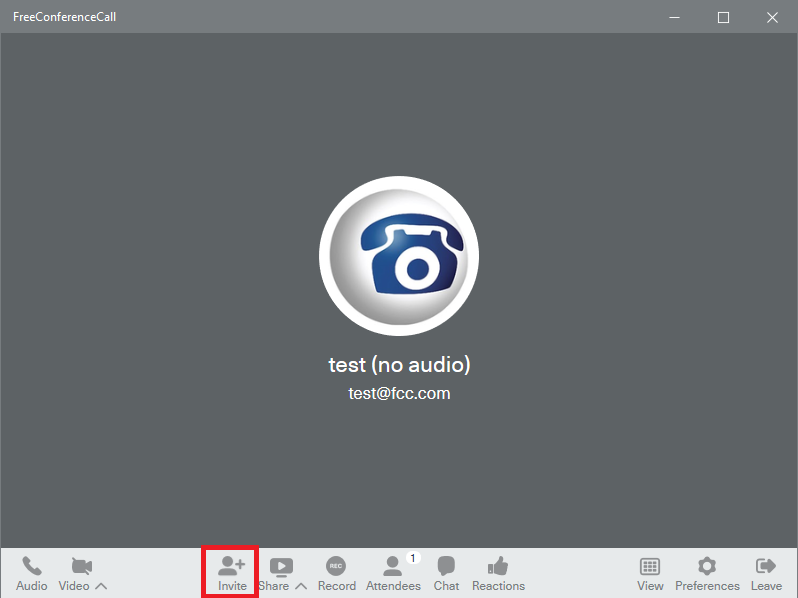798x598 pixels.
Task: Maximize the FreeConferenceCall window
Action: click(x=723, y=17)
